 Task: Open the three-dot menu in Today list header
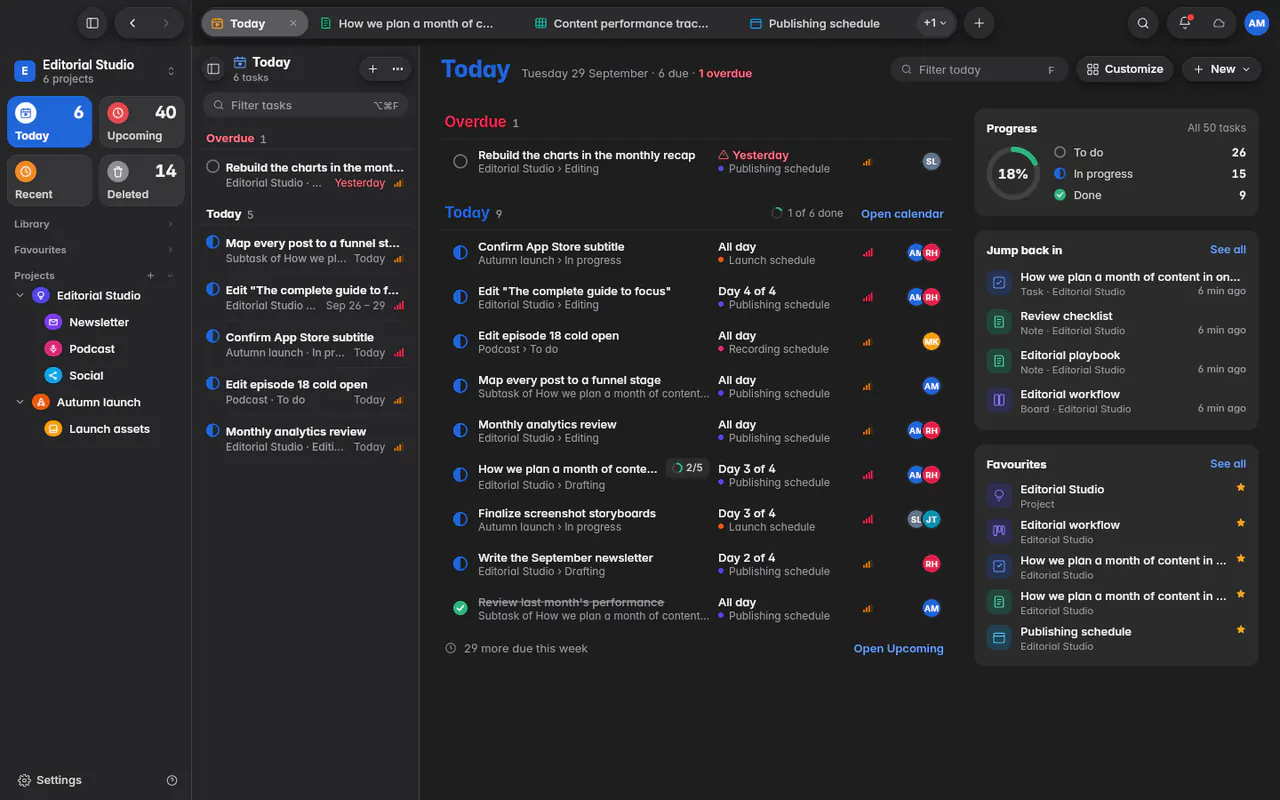tap(398, 69)
